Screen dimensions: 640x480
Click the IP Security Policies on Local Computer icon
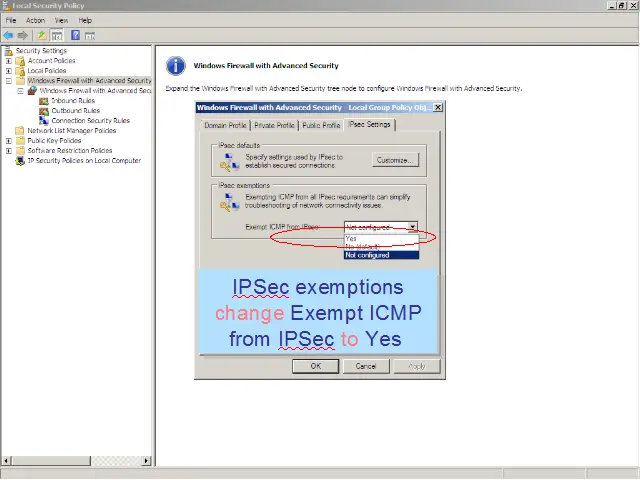point(20,161)
